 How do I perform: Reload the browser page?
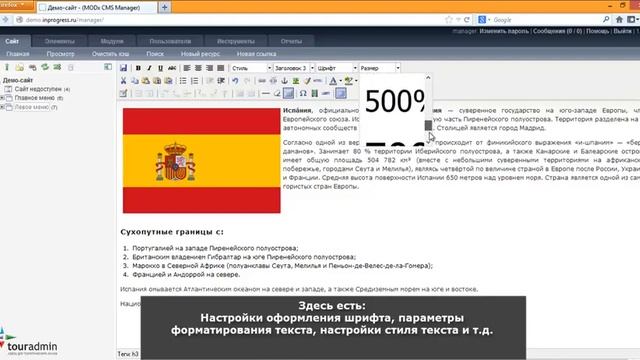coord(467,20)
